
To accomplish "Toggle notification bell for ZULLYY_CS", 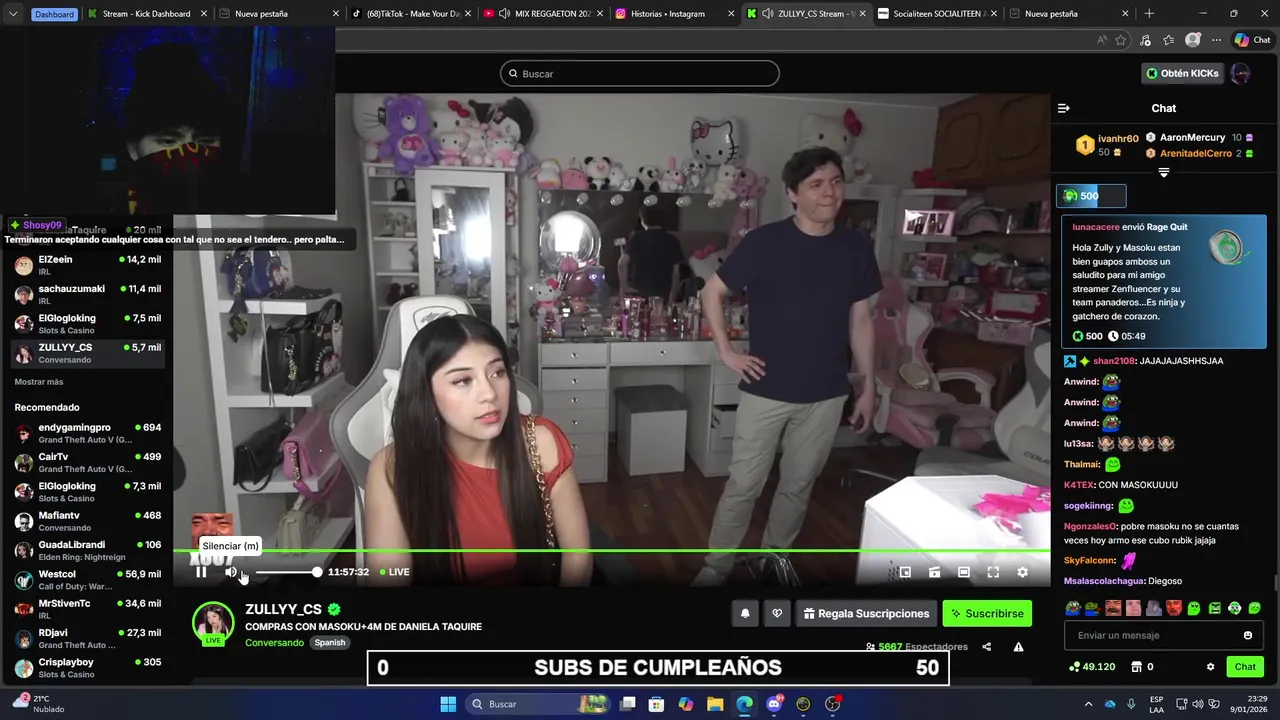I will coord(745,614).
